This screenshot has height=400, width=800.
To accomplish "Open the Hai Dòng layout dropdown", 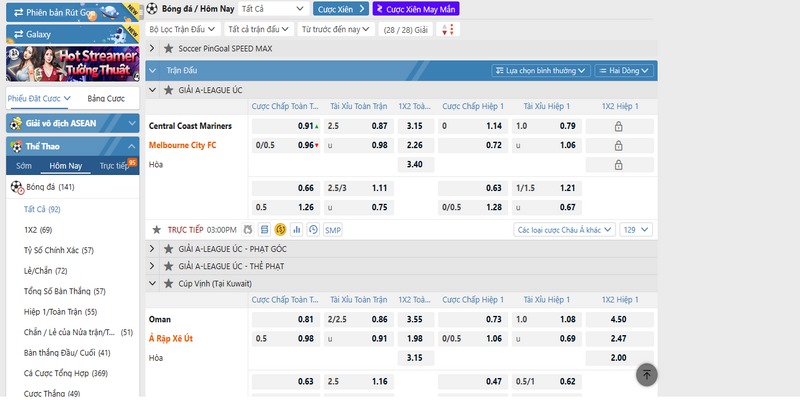I will click(x=624, y=71).
